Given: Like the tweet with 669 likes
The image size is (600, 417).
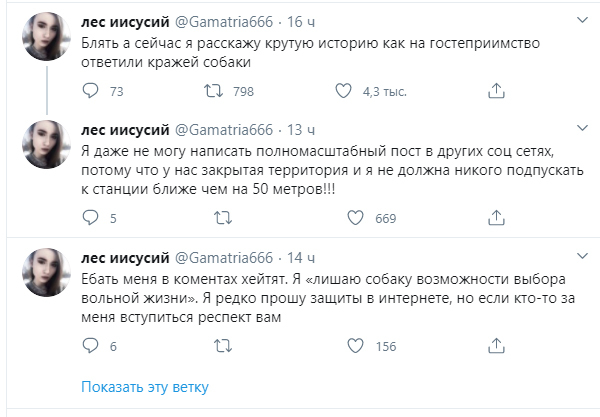Looking at the screenshot, I should pyautogui.click(x=343, y=218).
